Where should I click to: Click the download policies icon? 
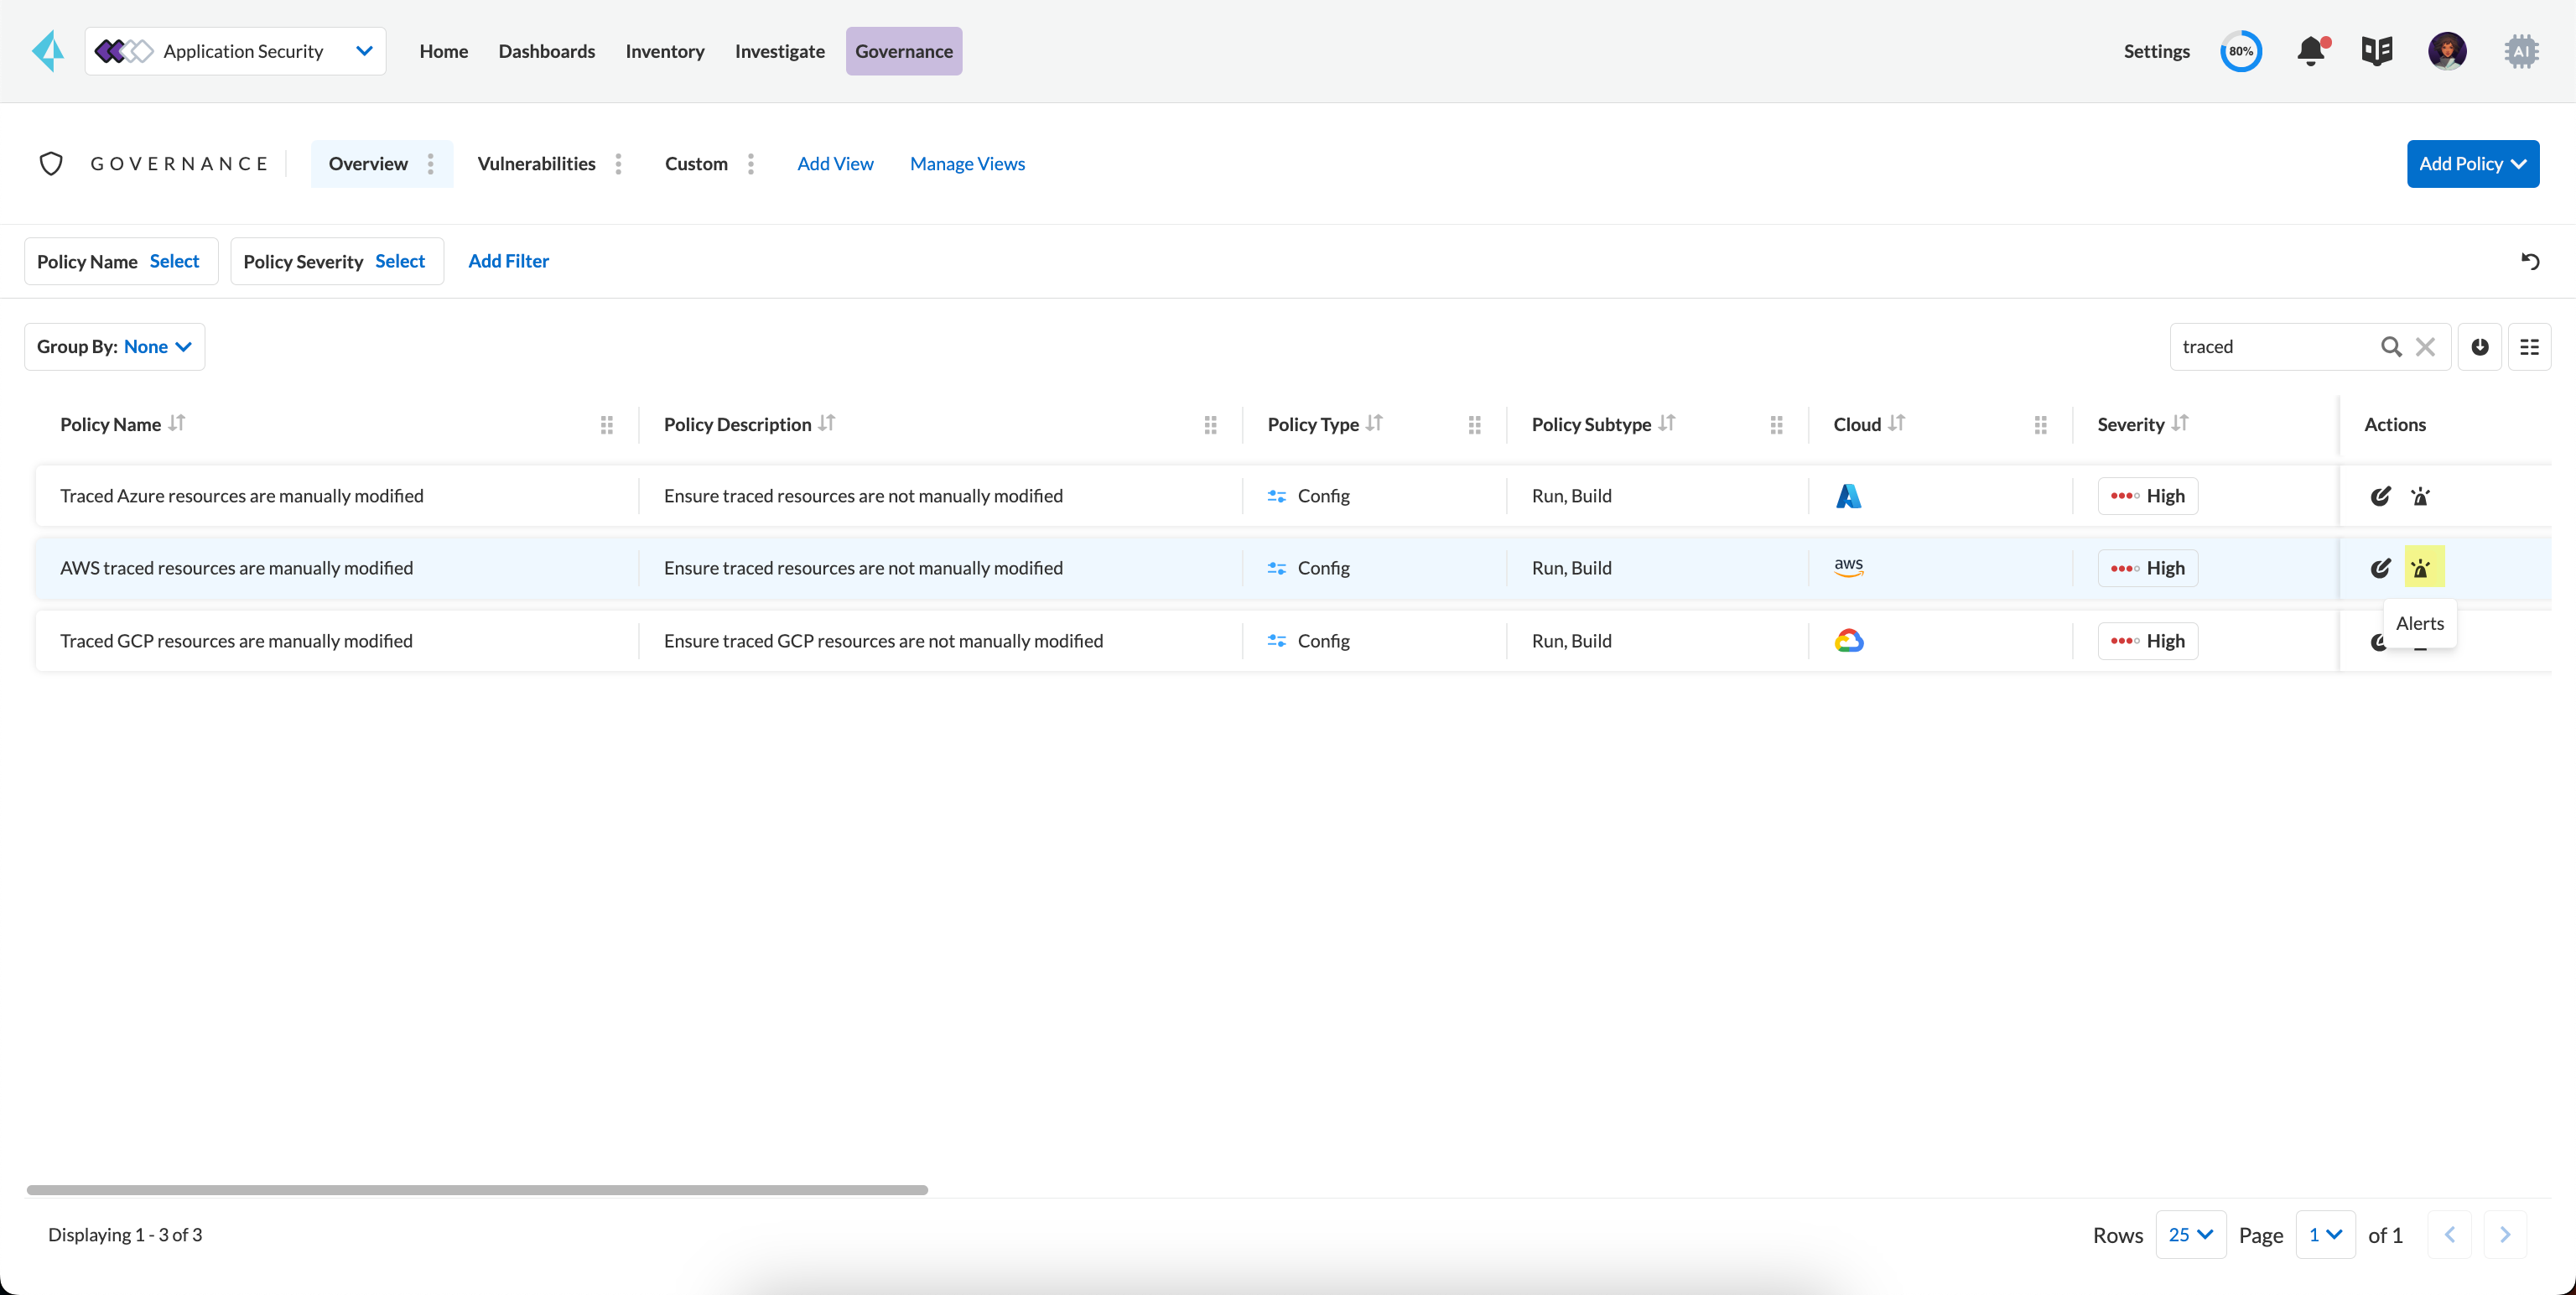tap(2480, 347)
